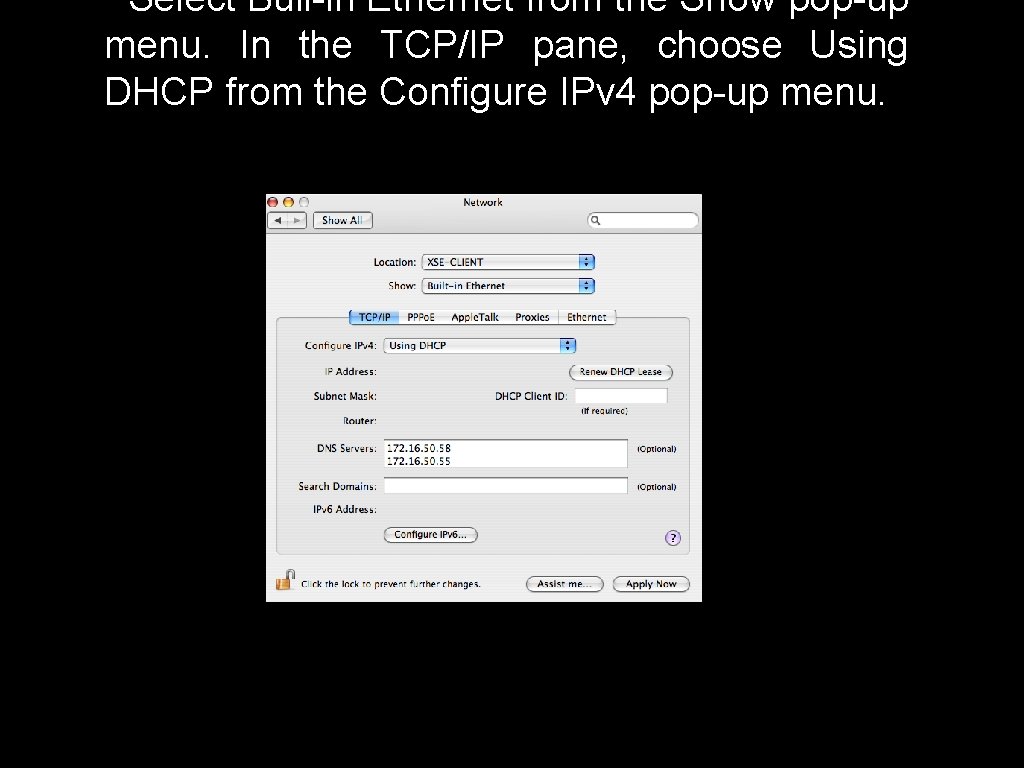Open the Configure IPv4 pop-up menu
Screen dimensions: 1024x768
click(479, 345)
